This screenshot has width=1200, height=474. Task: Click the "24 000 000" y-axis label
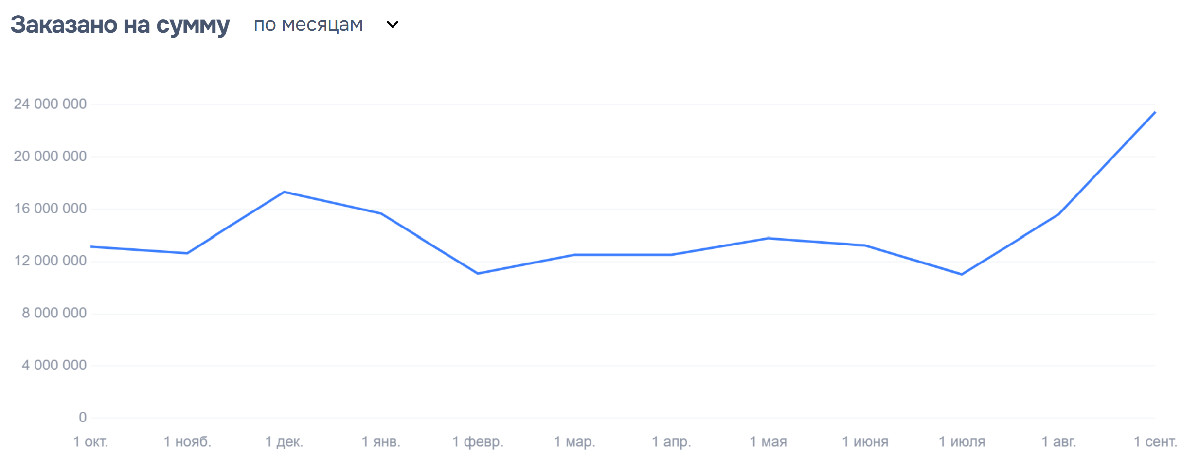point(50,104)
